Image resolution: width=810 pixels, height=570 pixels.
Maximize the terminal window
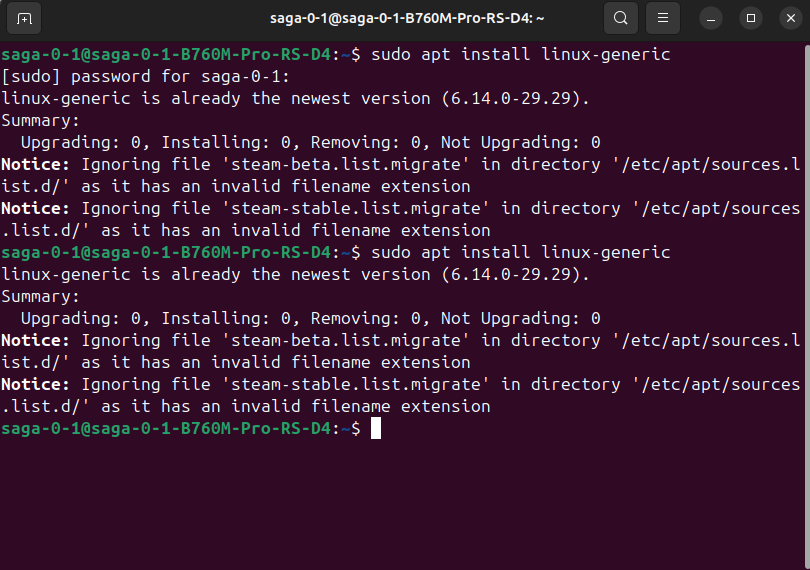tap(751, 18)
